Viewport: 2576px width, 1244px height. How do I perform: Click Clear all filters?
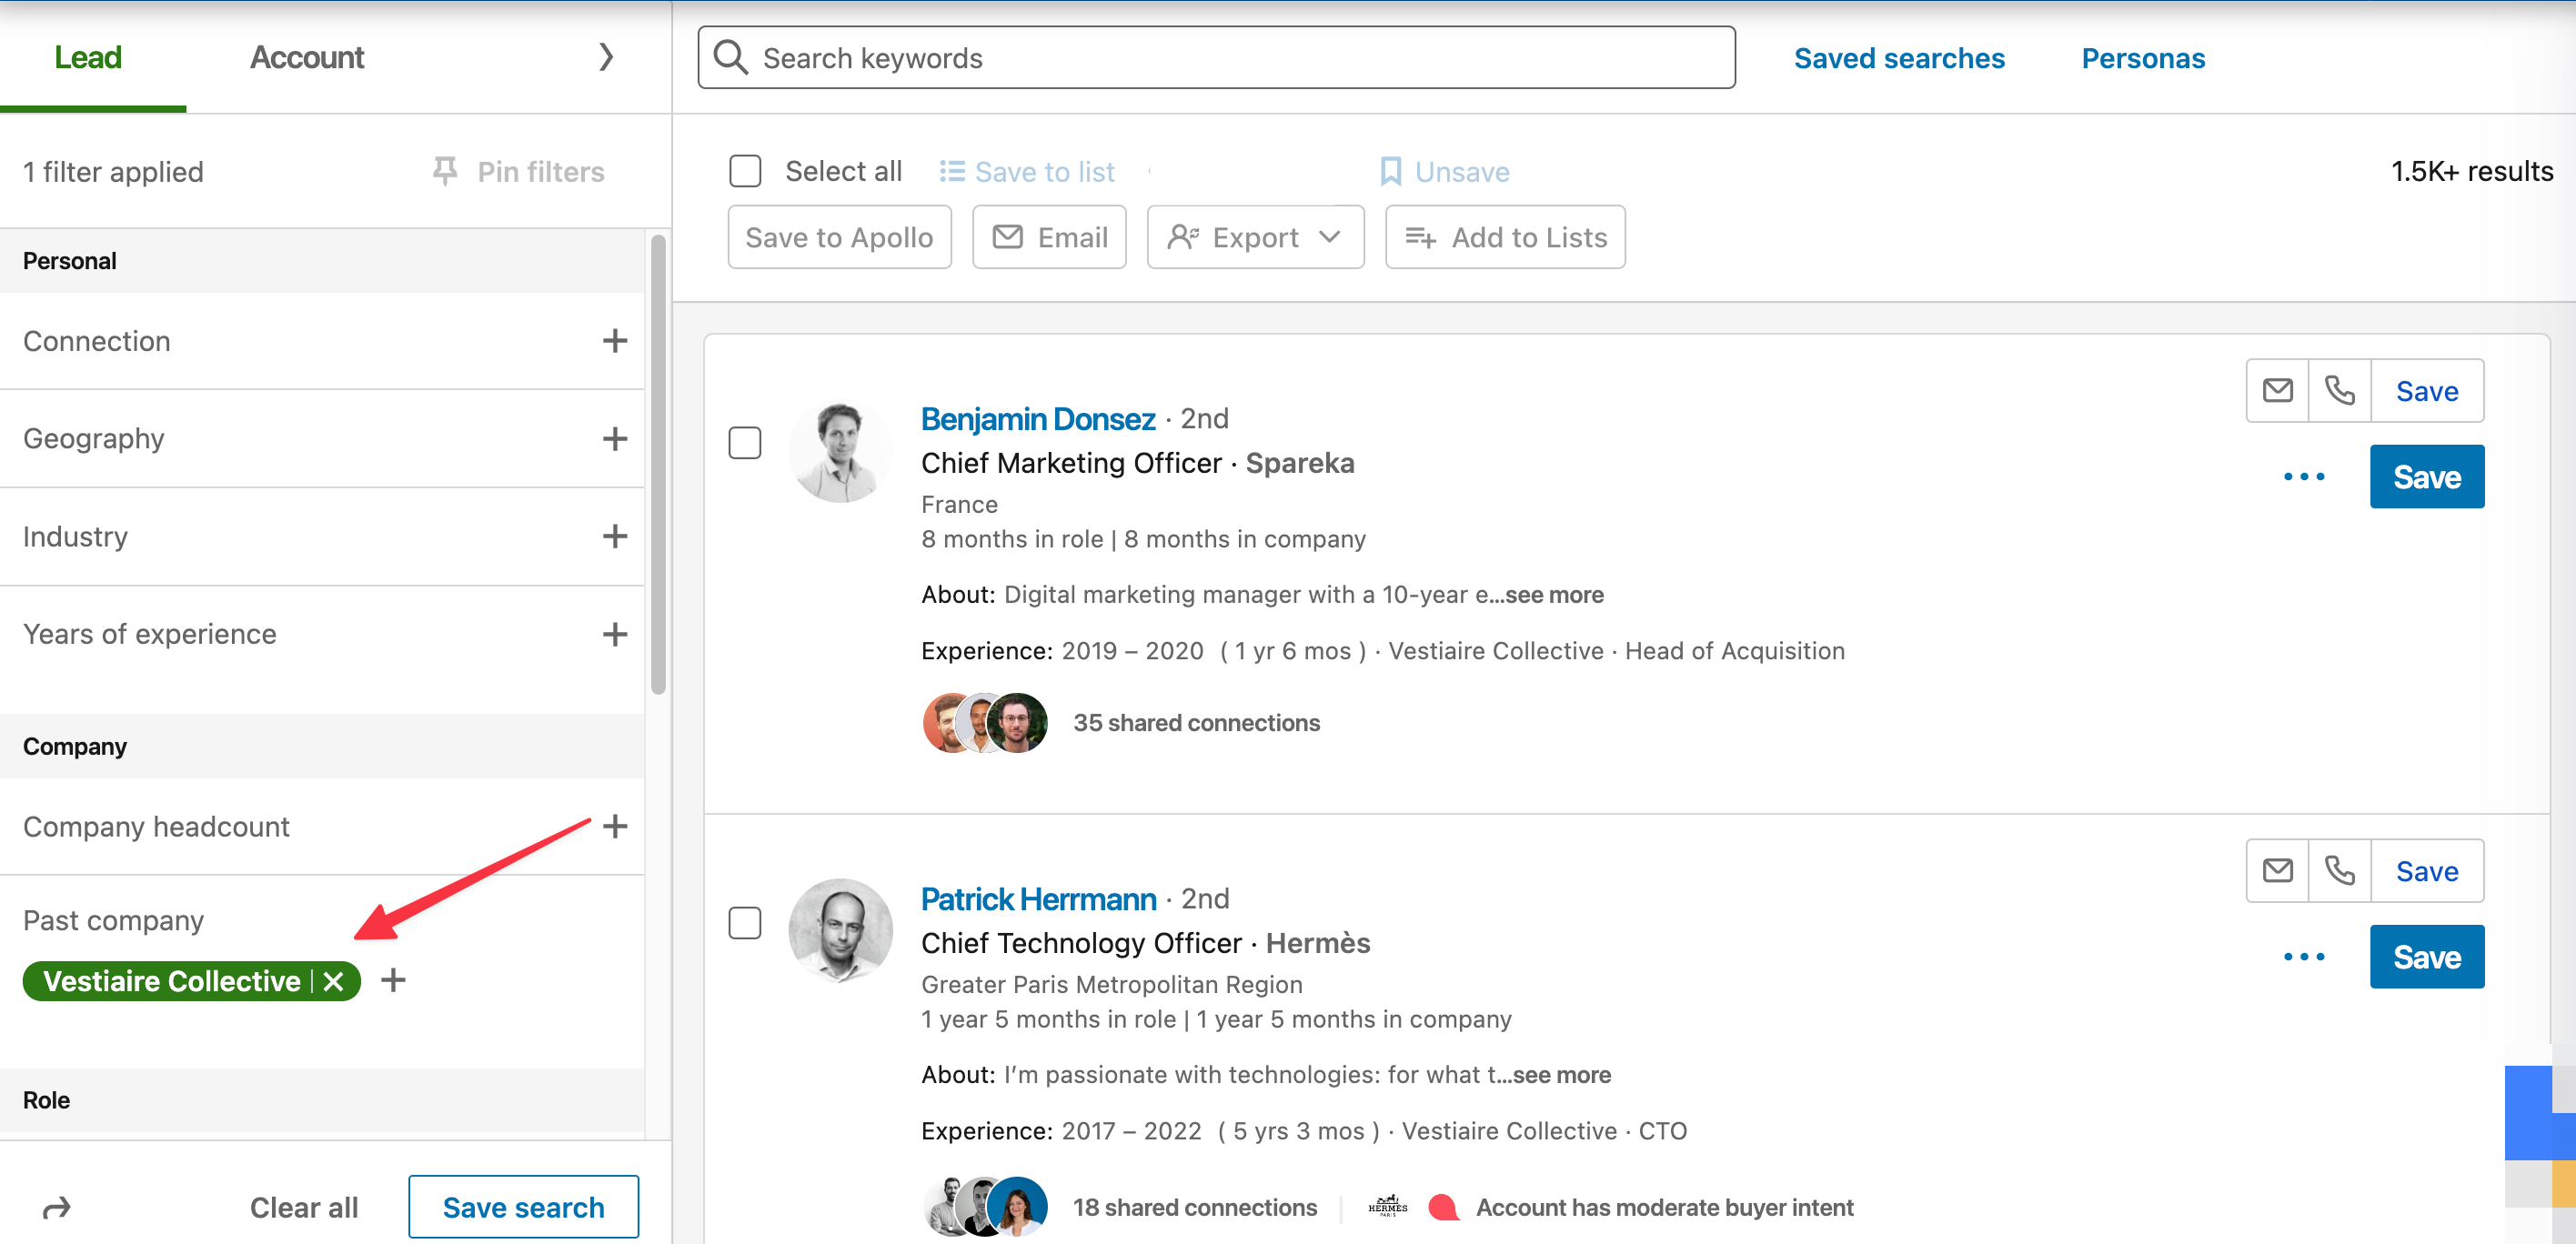coord(304,1207)
